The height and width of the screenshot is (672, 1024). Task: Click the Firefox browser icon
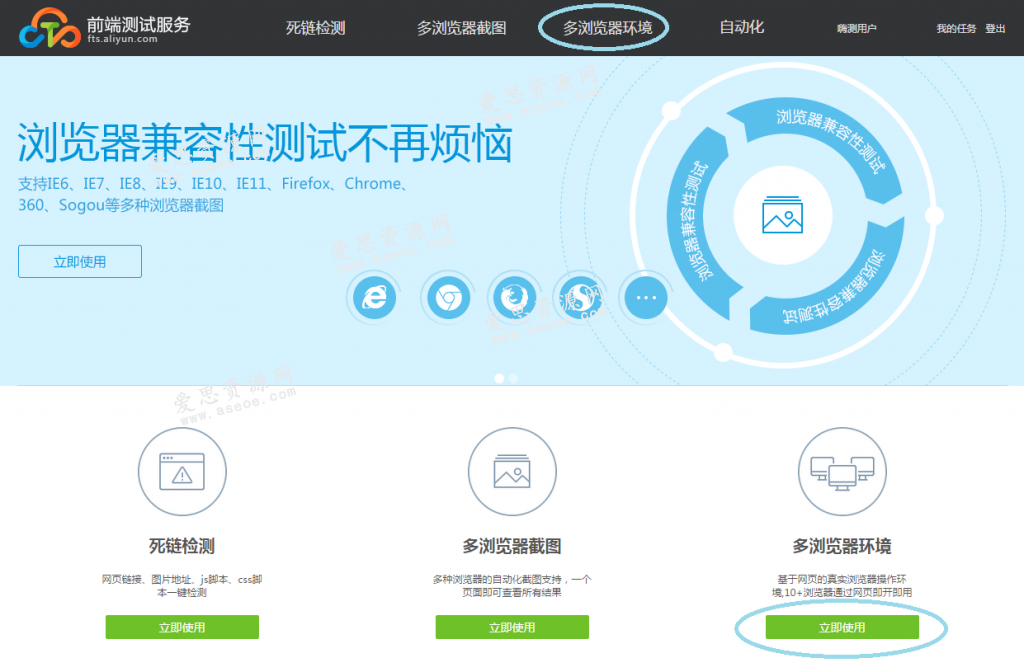[x=513, y=297]
